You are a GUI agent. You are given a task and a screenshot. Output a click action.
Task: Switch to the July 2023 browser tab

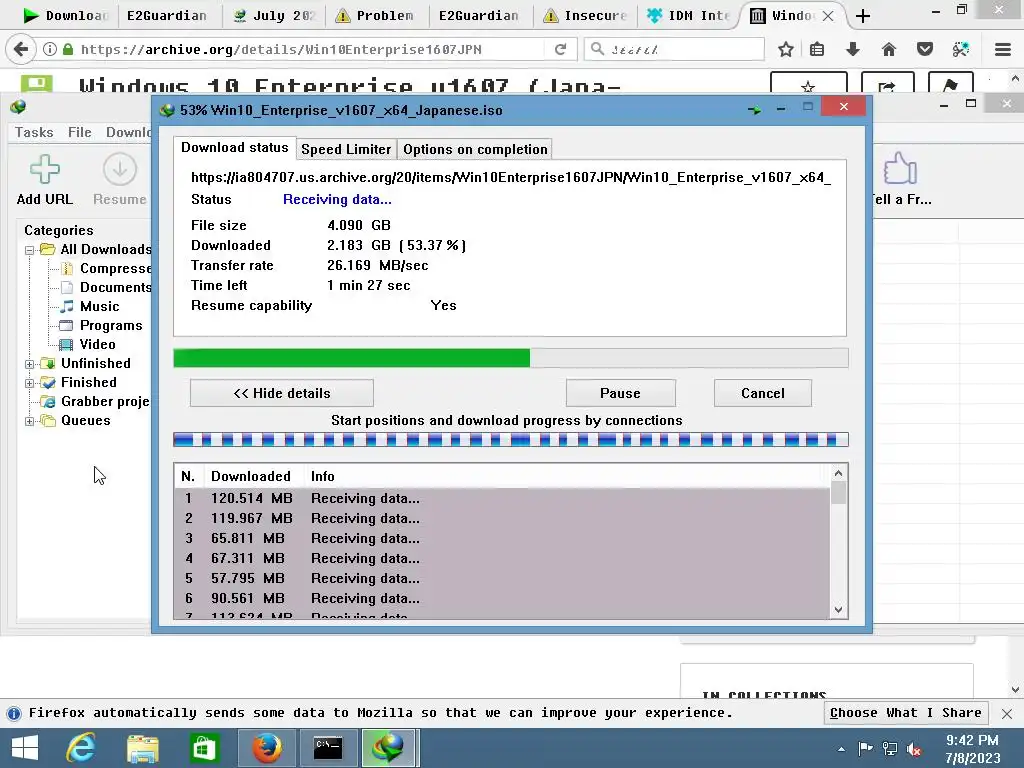[275, 16]
